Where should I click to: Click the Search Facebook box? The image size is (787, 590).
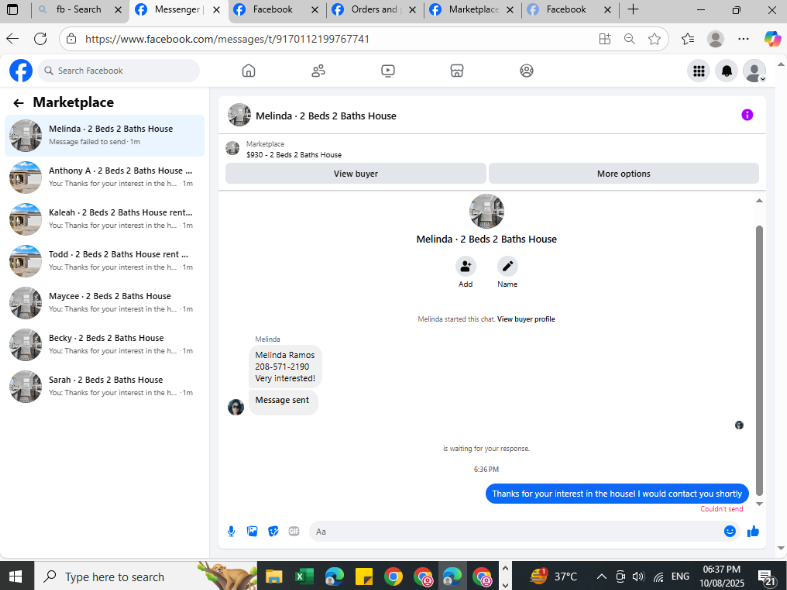[118, 71]
